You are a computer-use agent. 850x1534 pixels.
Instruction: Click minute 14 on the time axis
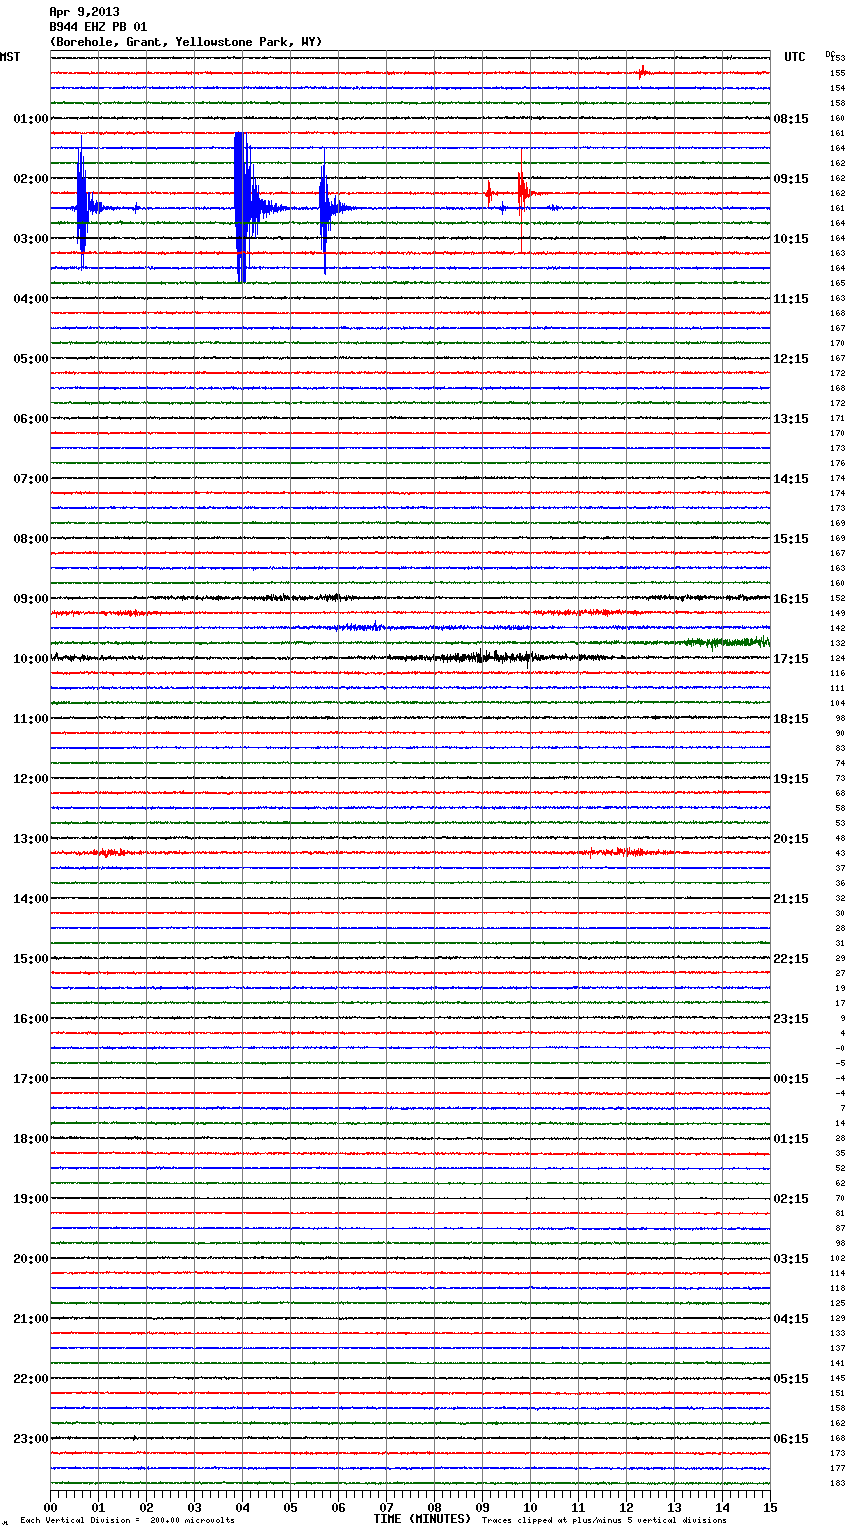point(722,1507)
